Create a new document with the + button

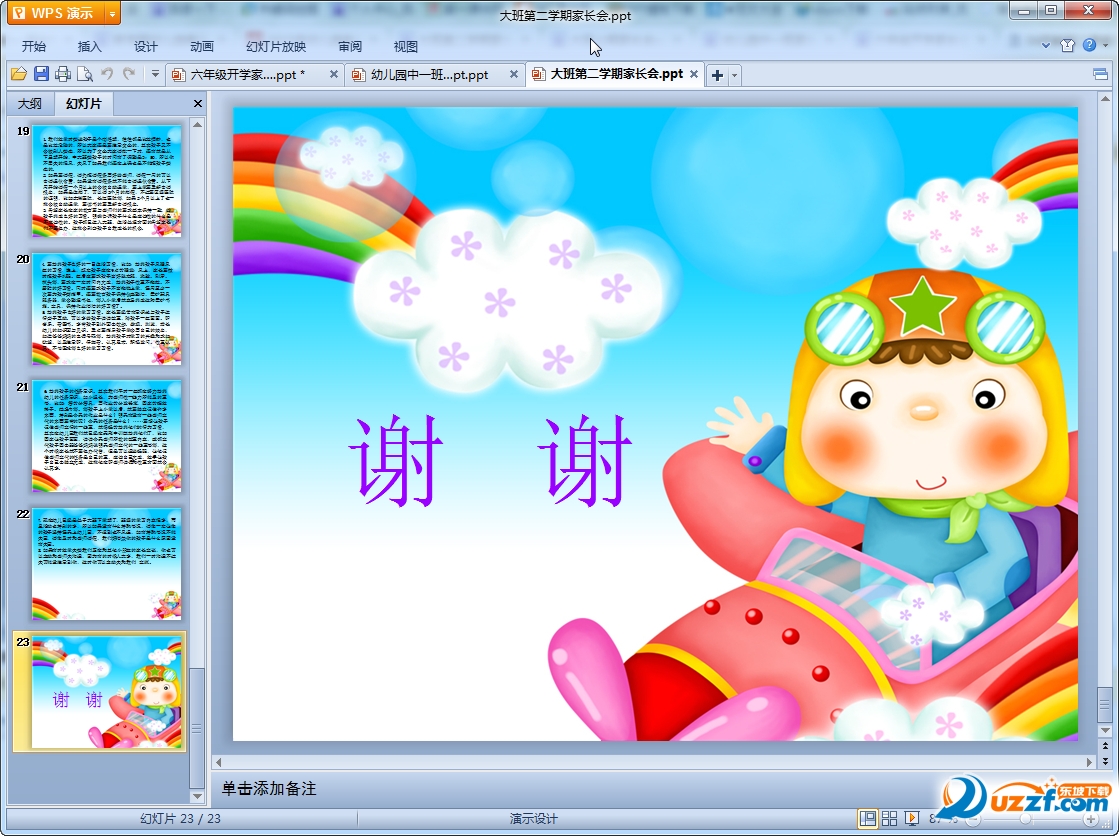pos(718,74)
